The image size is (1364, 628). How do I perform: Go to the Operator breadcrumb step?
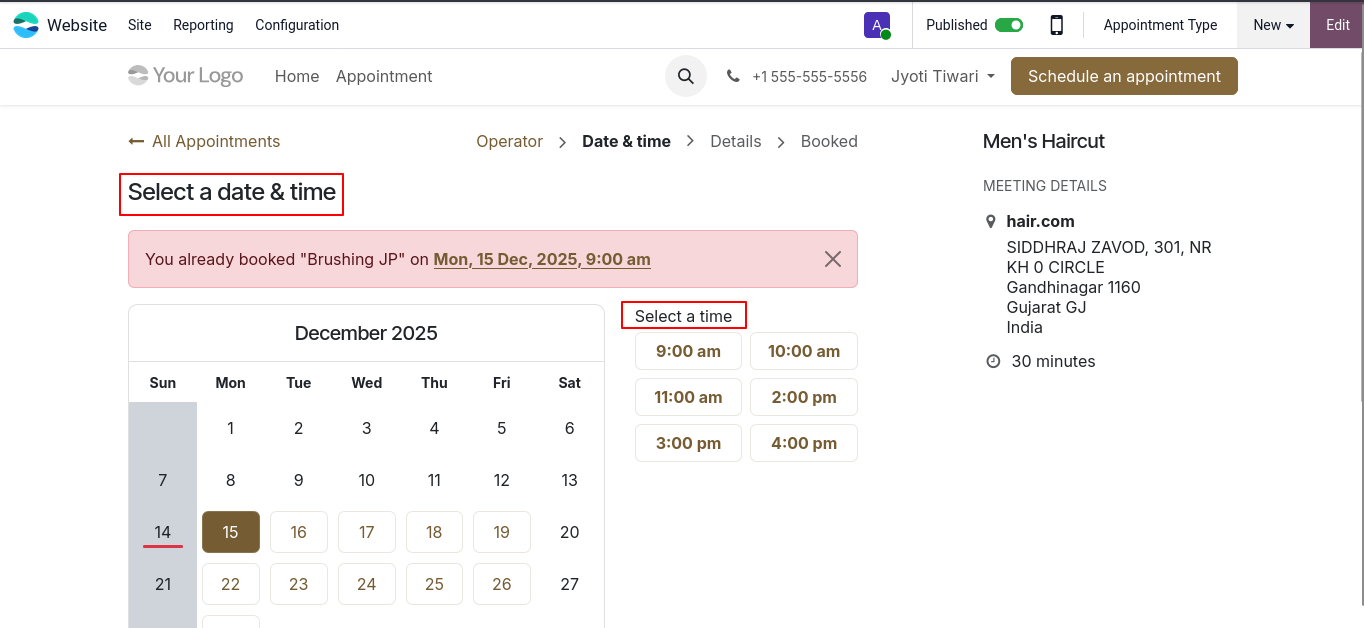tap(509, 141)
